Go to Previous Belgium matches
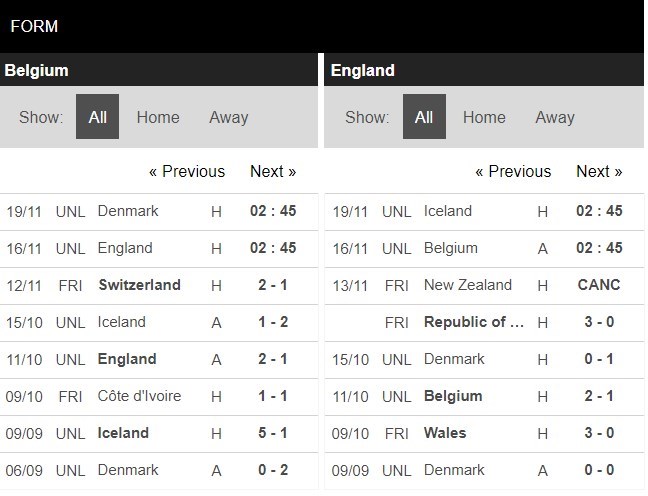Viewport: 648px width, 496px height. tap(187, 171)
